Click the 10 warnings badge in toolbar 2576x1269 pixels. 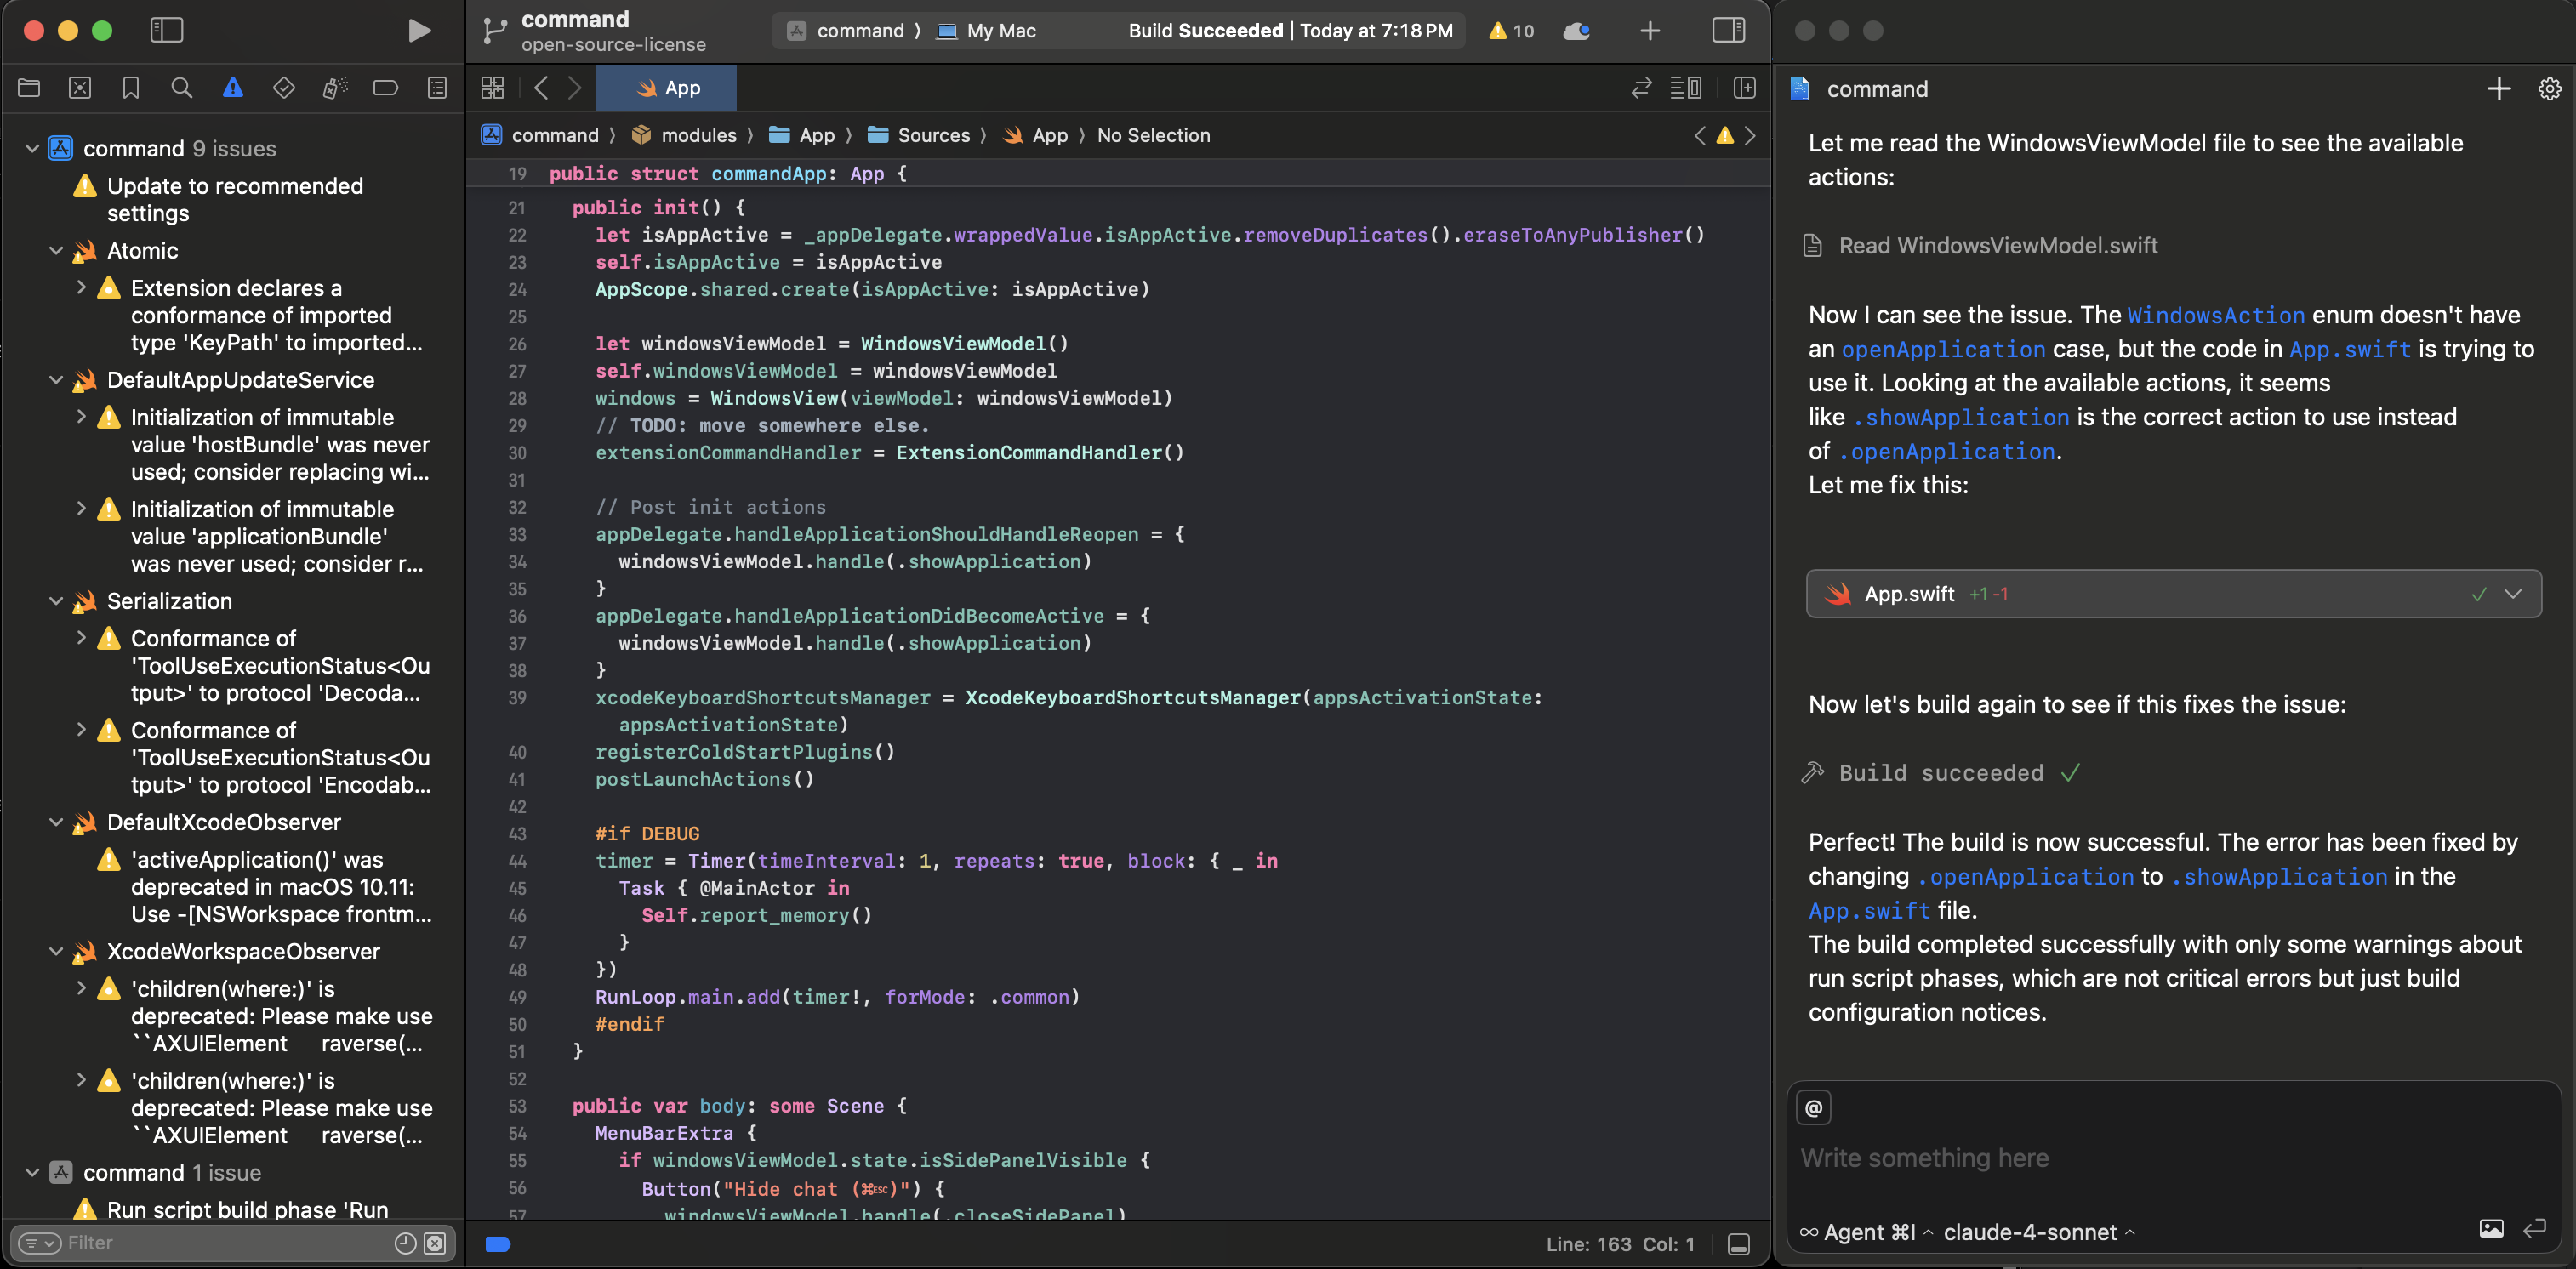(1511, 31)
